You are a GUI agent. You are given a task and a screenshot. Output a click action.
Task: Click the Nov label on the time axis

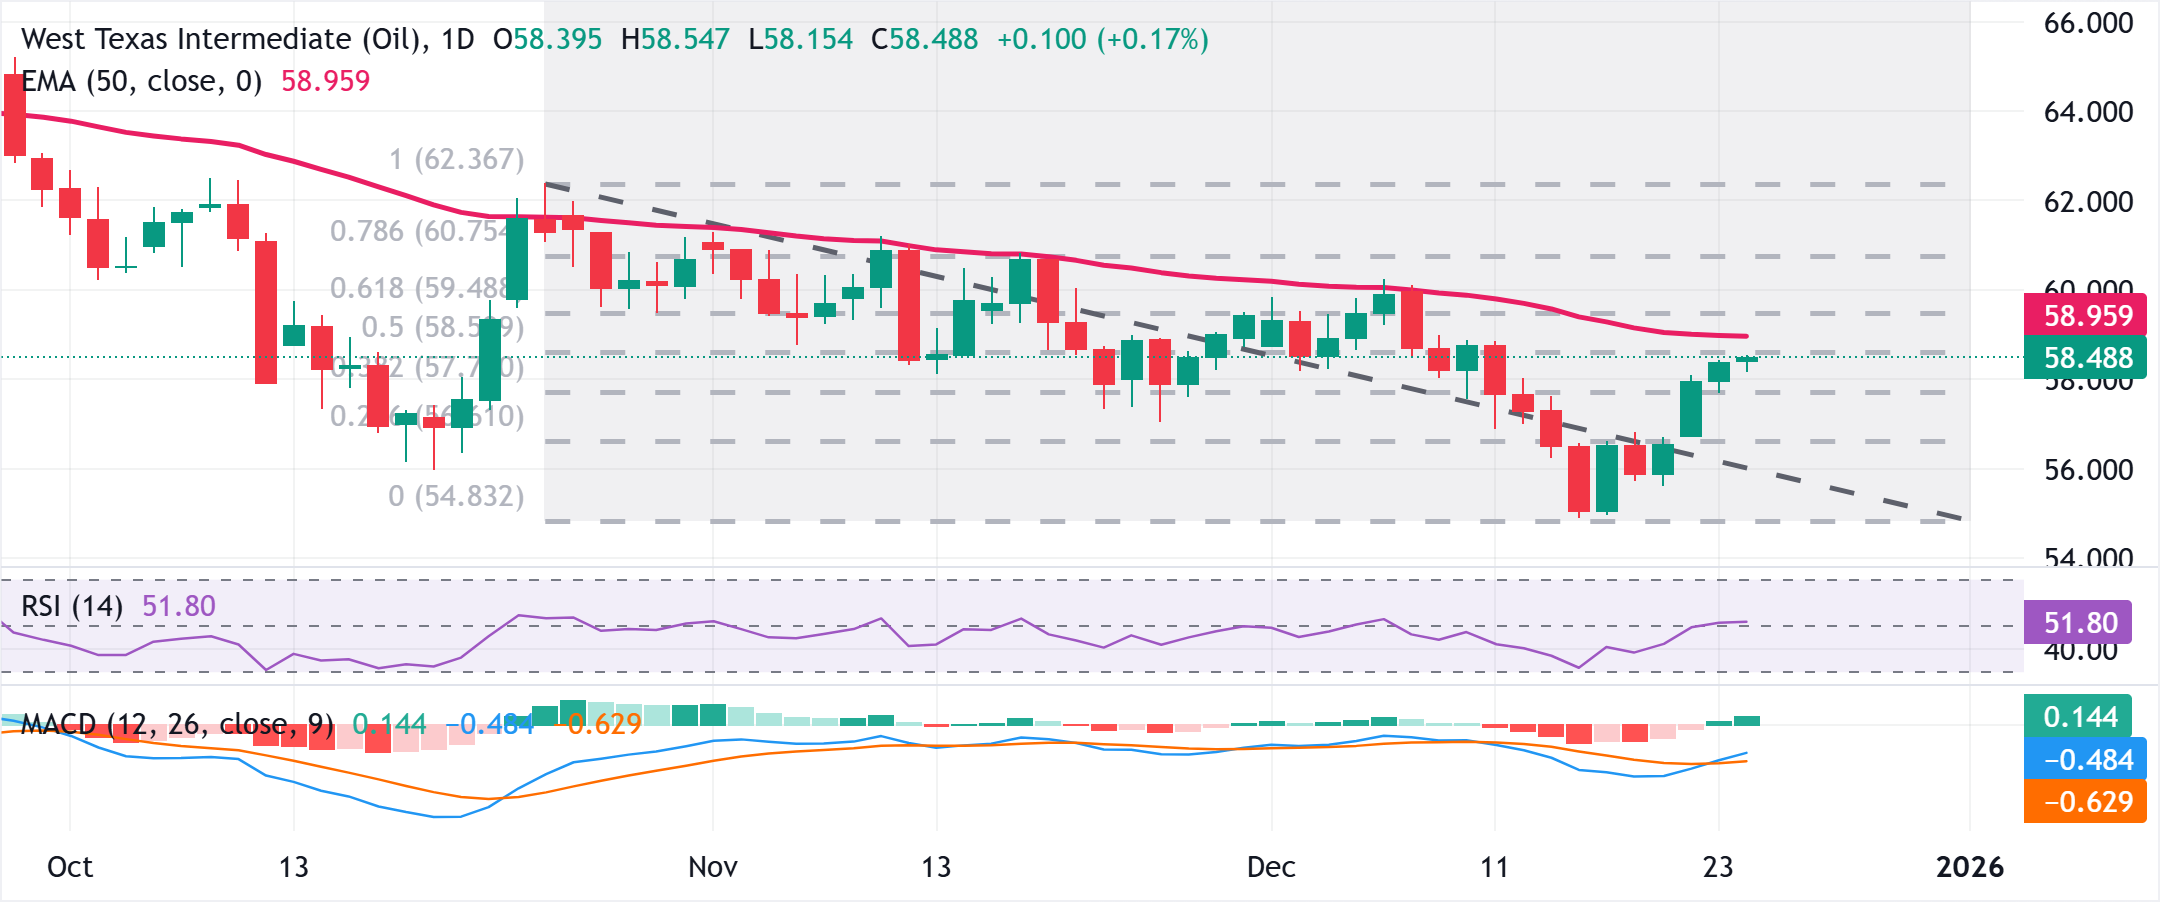point(712,867)
